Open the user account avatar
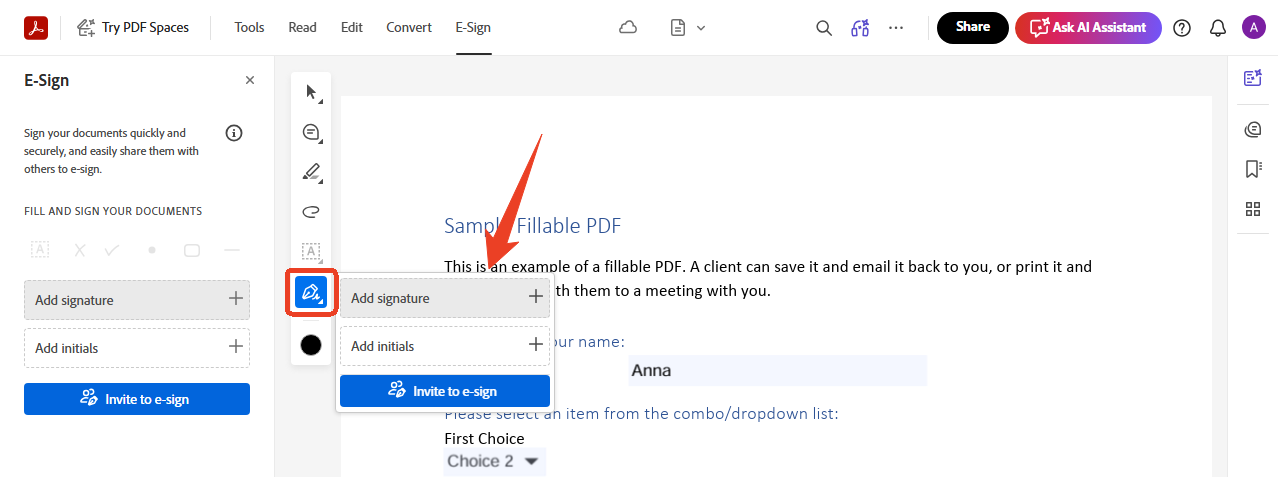1278x477 pixels. [1254, 27]
